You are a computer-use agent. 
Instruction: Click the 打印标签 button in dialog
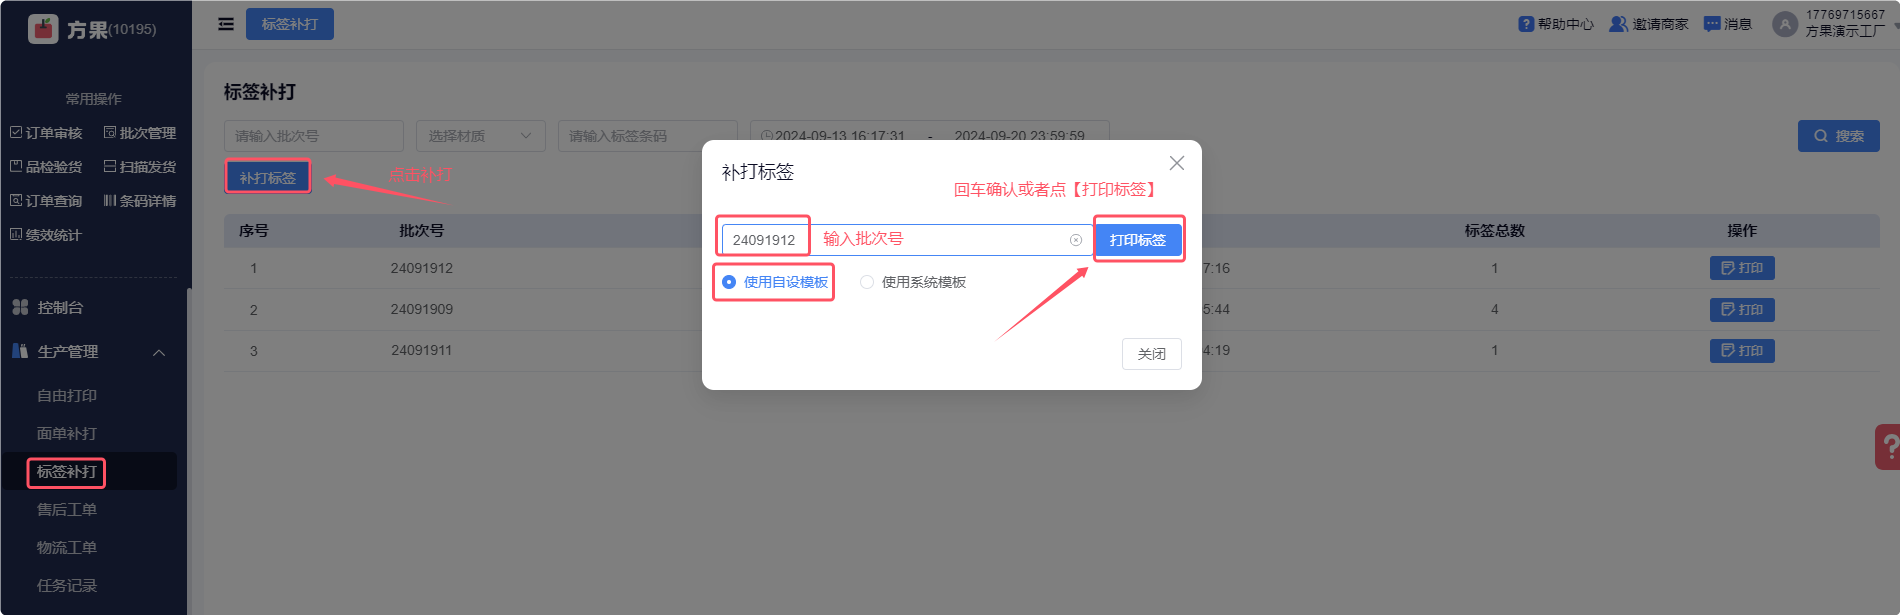tap(1138, 240)
